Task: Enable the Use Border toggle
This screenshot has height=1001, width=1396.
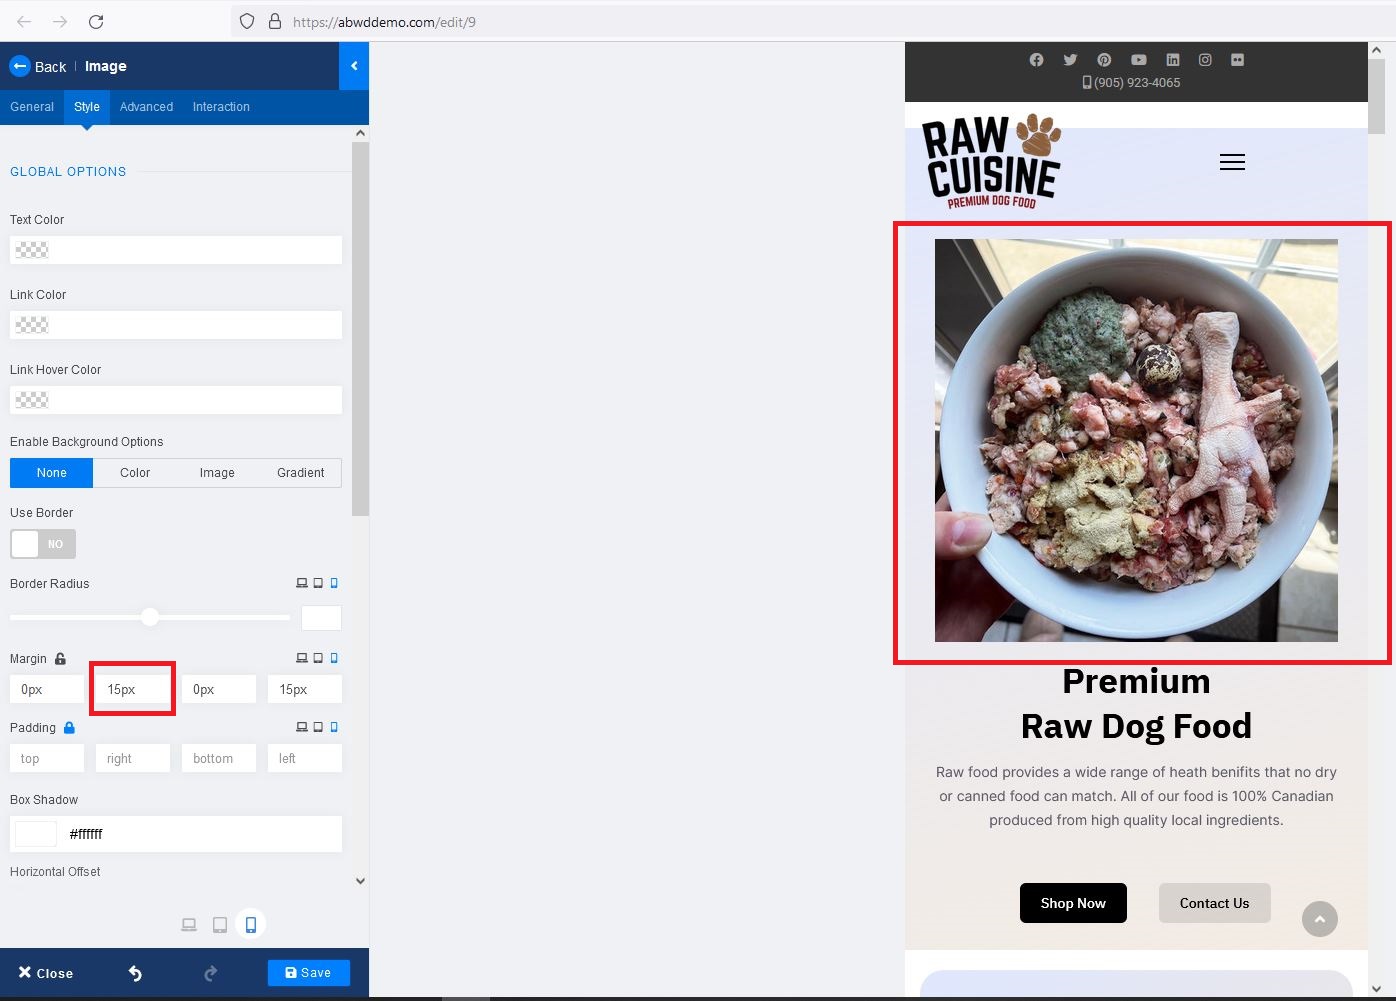Action: coord(43,544)
